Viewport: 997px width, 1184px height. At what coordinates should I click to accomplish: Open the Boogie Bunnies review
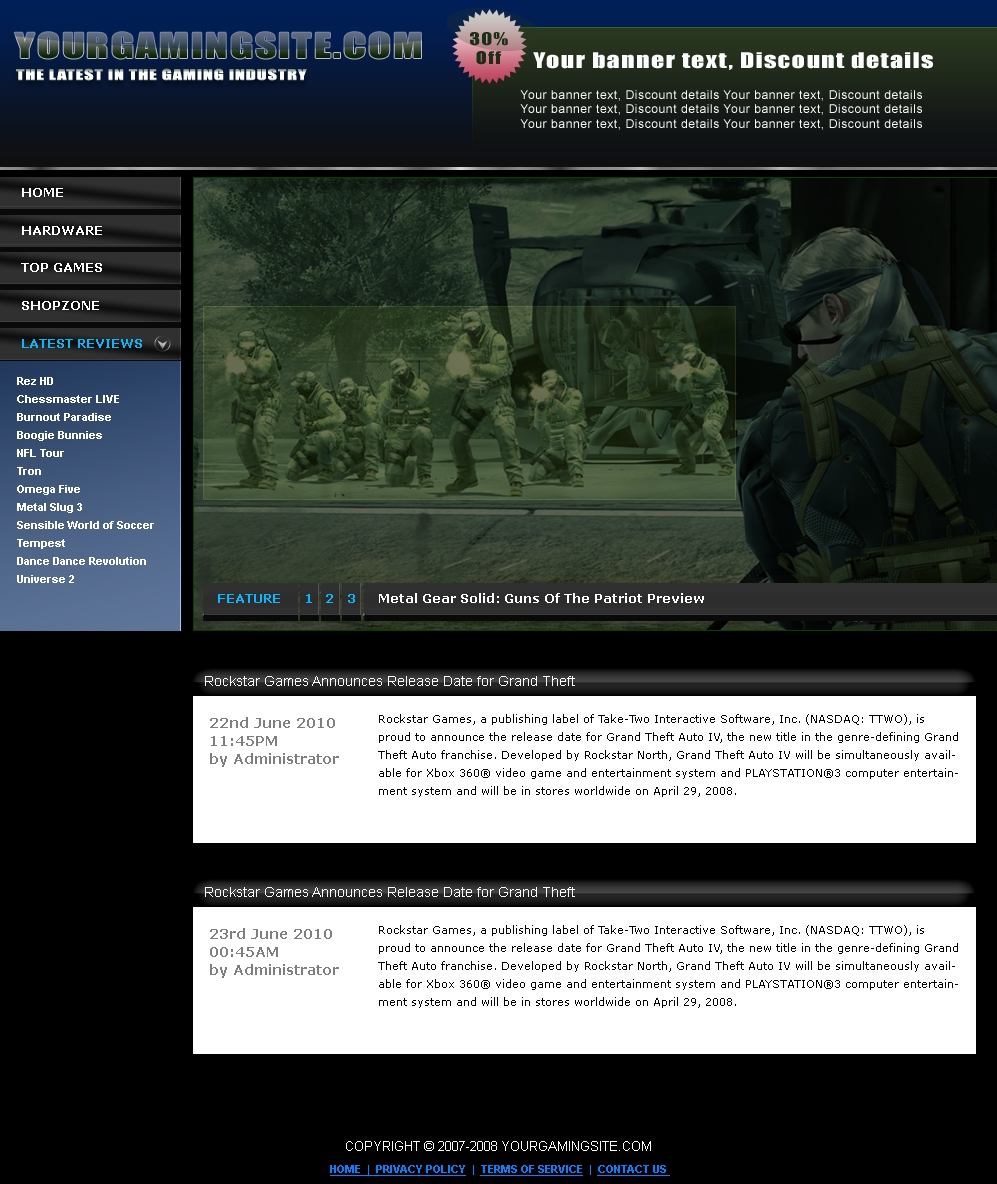pyautogui.click(x=59, y=436)
